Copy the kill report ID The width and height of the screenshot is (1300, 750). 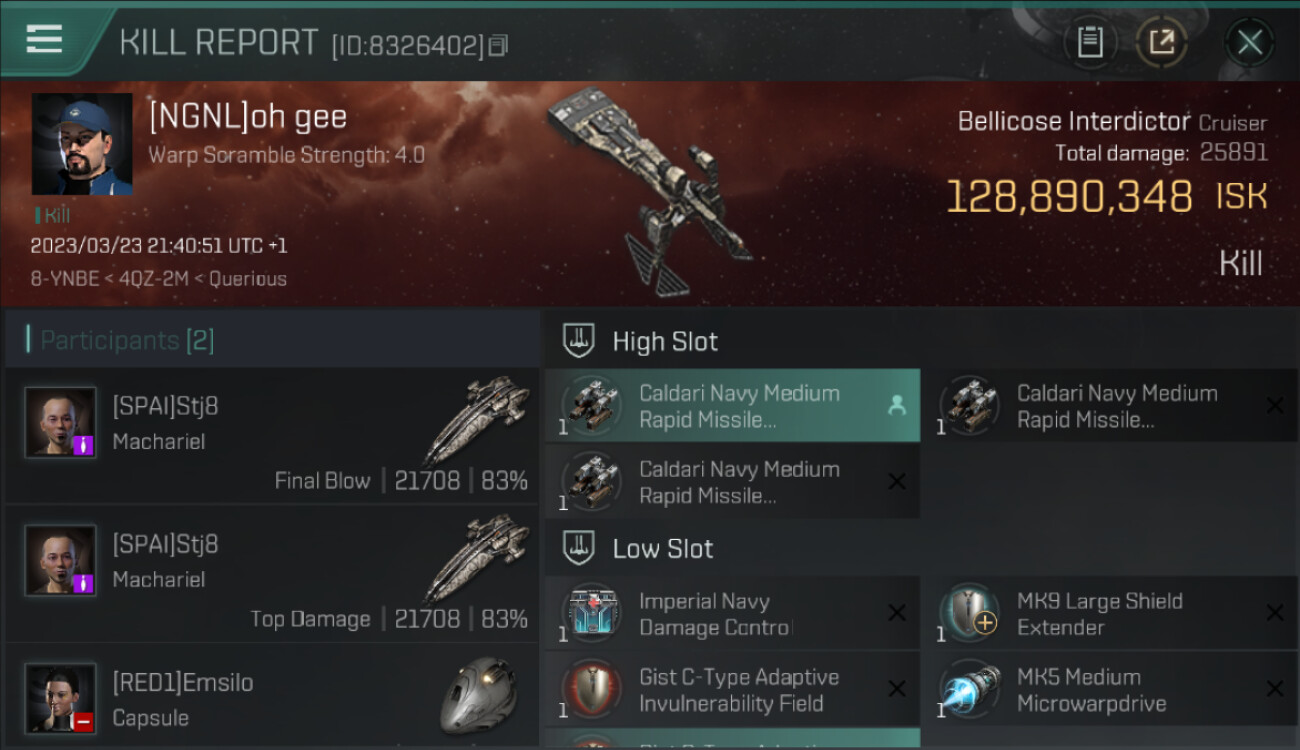(498, 45)
